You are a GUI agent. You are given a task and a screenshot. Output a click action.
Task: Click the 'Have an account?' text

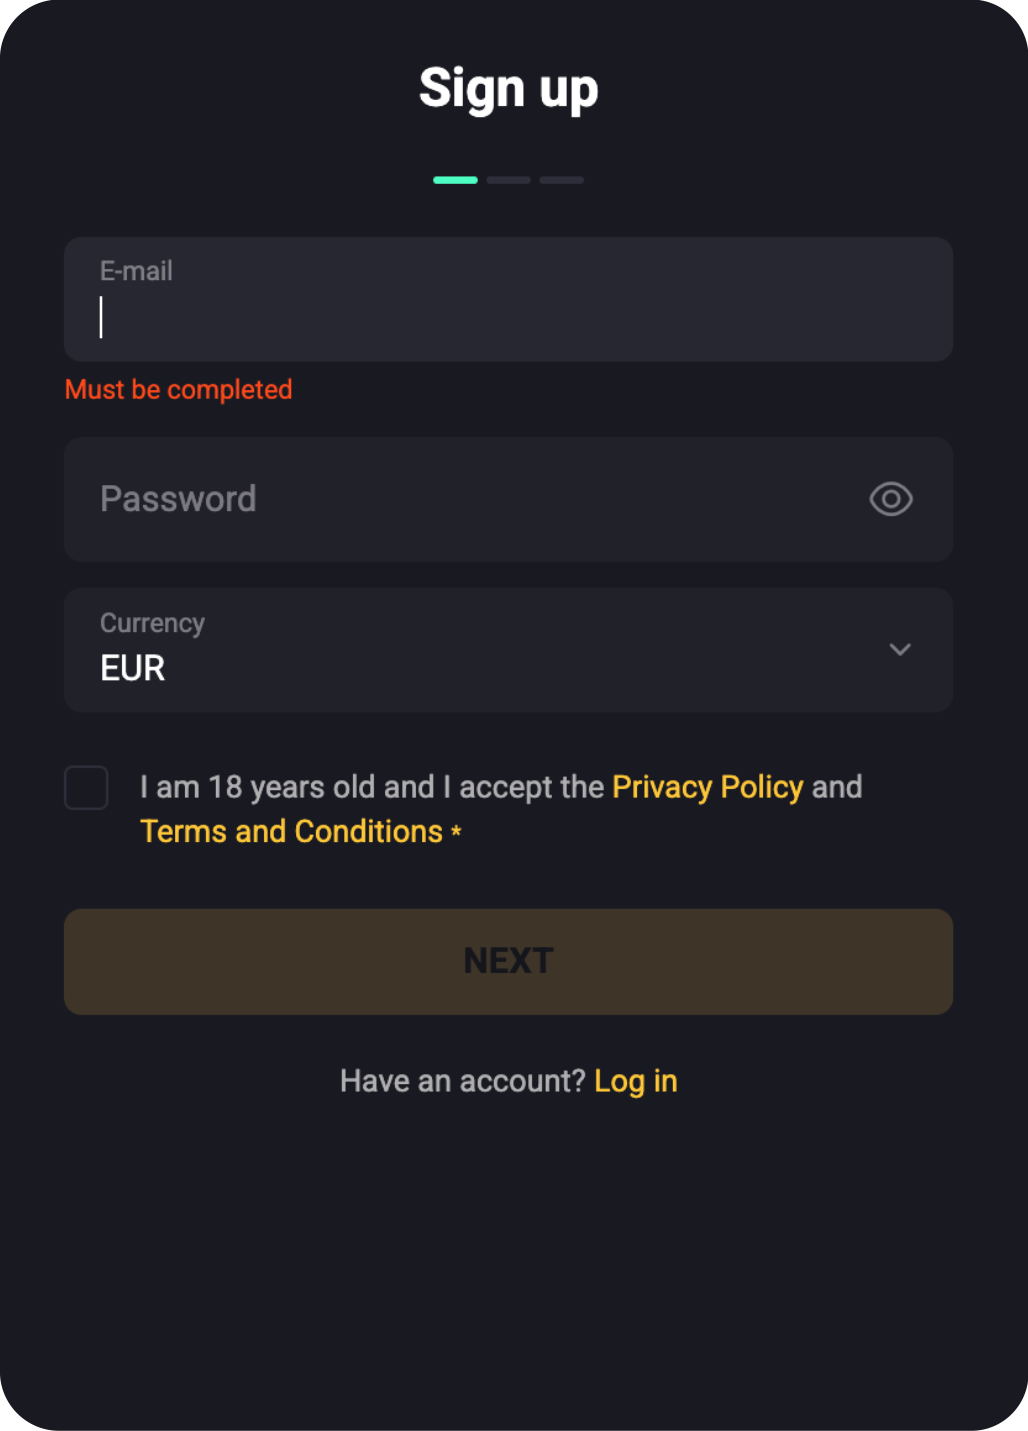coord(462,1081)
